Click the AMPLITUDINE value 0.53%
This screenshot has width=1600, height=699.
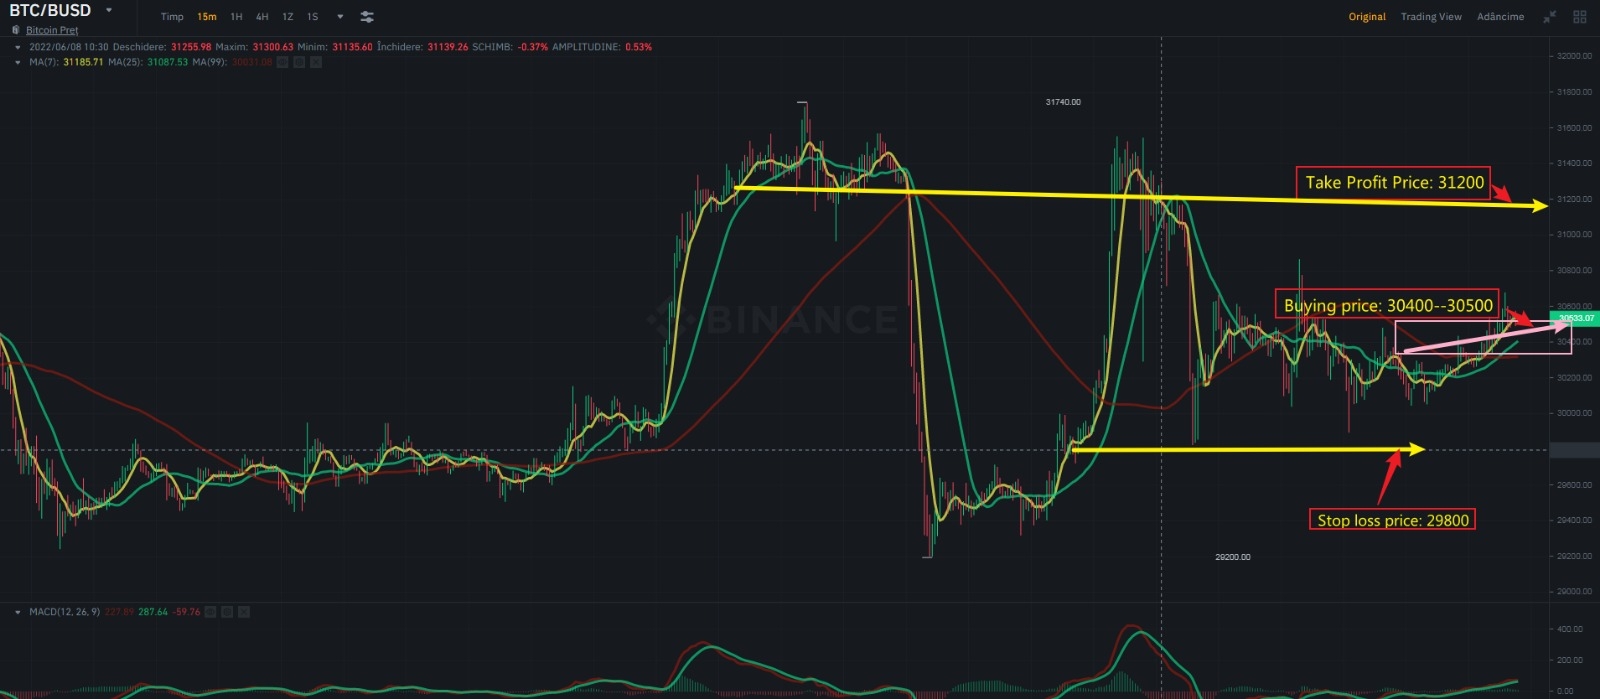[x=638, y=47]
